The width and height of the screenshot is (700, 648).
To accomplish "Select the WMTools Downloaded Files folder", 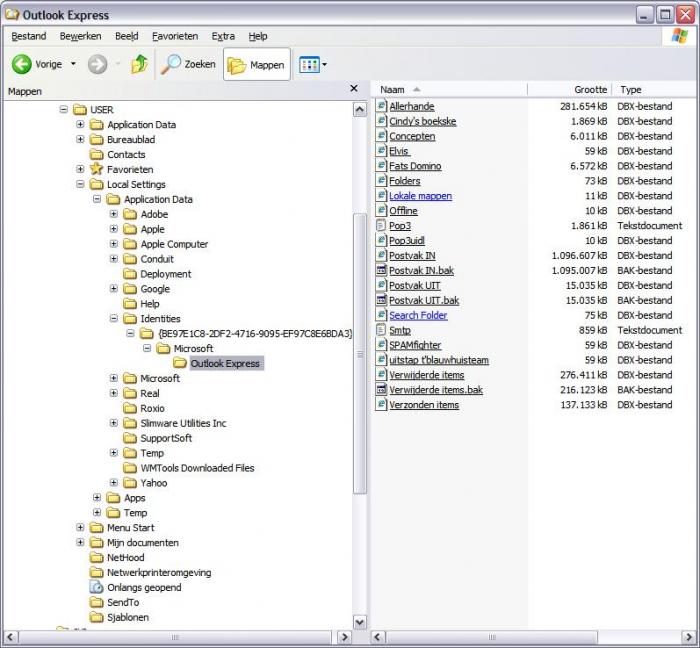I will coord(197,468).
